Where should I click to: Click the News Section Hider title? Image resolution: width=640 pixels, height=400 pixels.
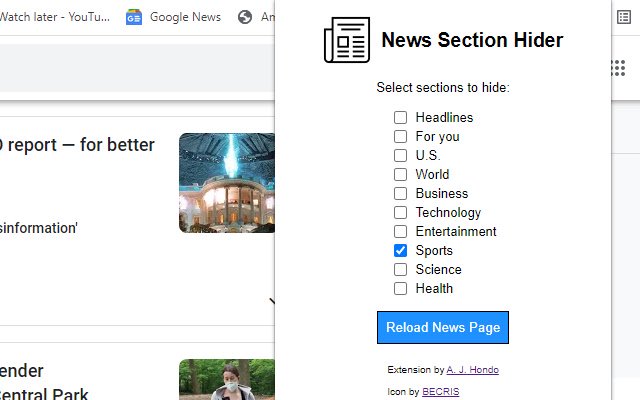472,40
